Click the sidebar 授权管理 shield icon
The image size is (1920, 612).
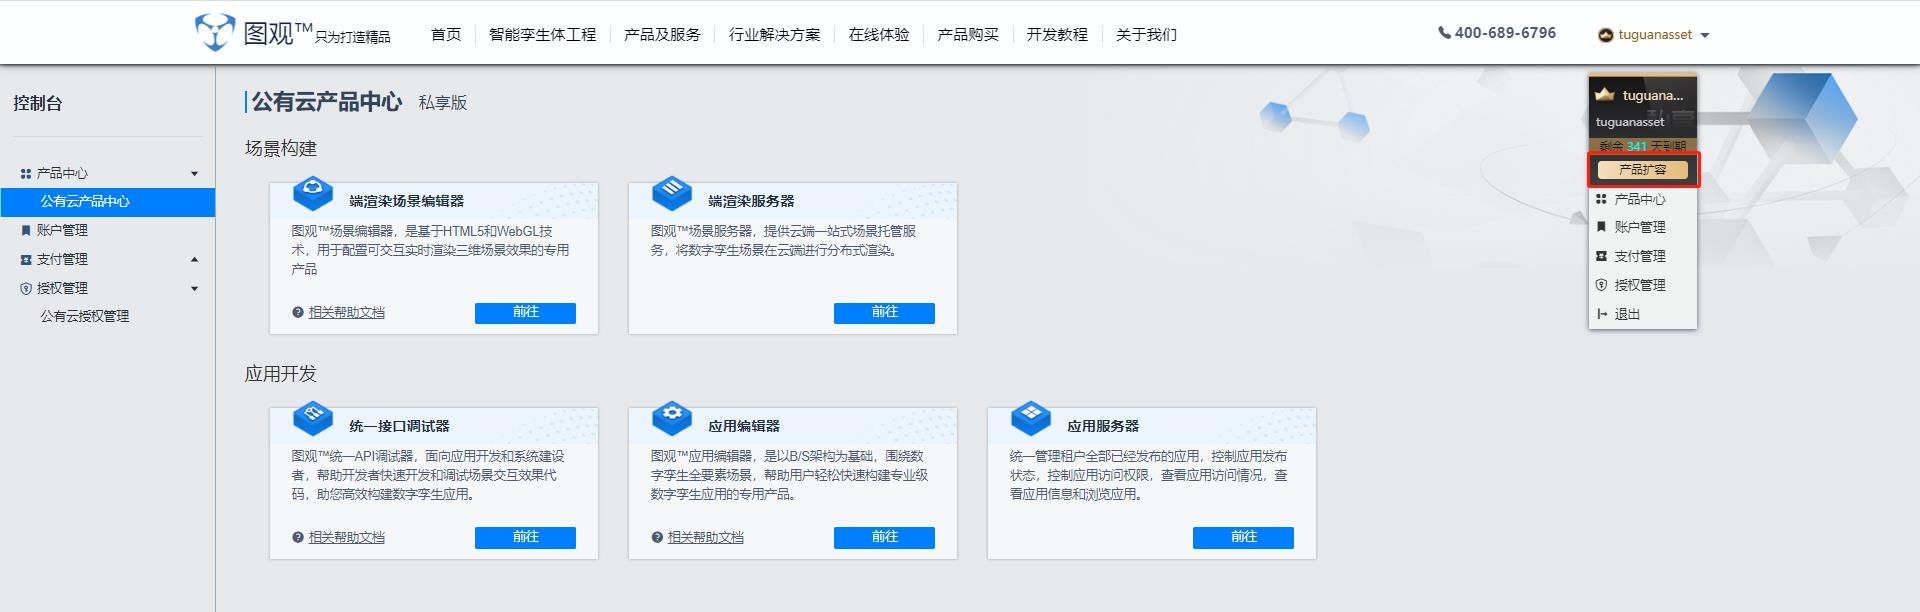pos(26,288)
